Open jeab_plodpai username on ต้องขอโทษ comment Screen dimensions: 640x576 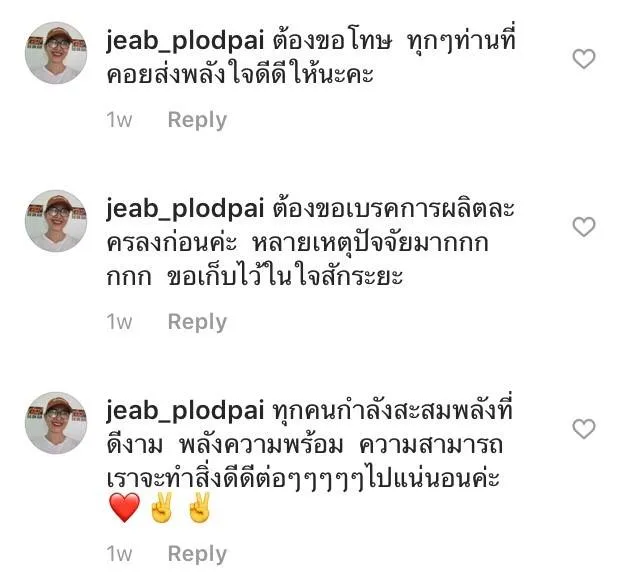tap(185, 41)
